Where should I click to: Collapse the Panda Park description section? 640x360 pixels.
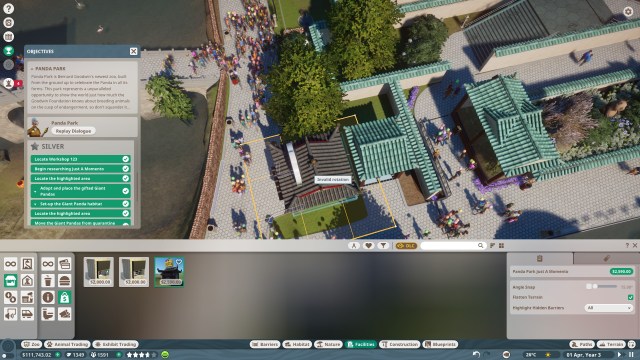pyautogui.click(x=32, y=69)
